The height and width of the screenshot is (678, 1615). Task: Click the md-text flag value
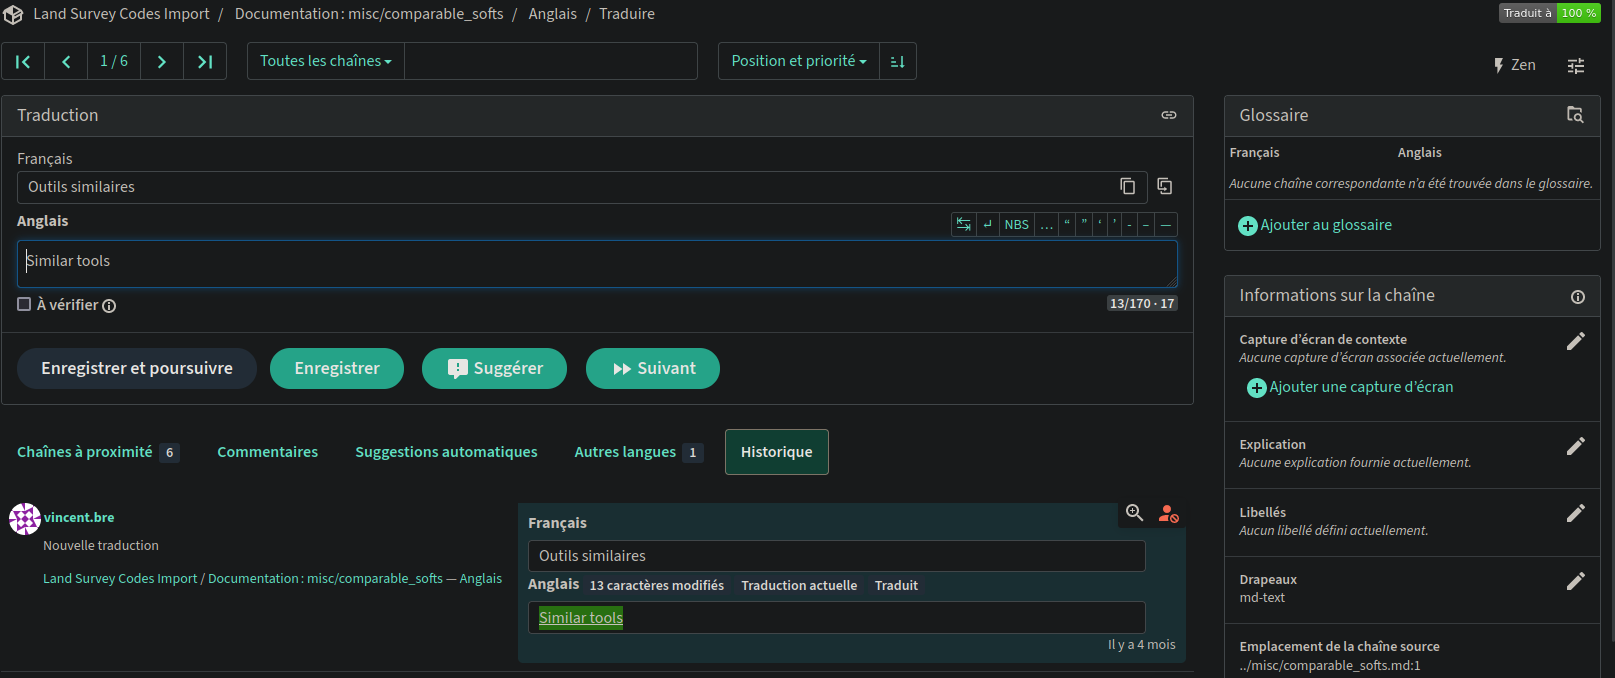(x=1262, y=598)
